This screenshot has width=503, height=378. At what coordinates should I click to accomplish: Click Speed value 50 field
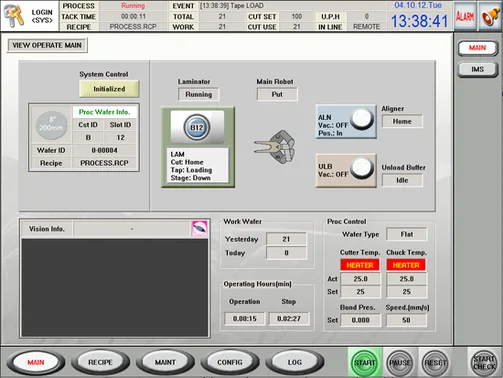(x=406, y=320)
